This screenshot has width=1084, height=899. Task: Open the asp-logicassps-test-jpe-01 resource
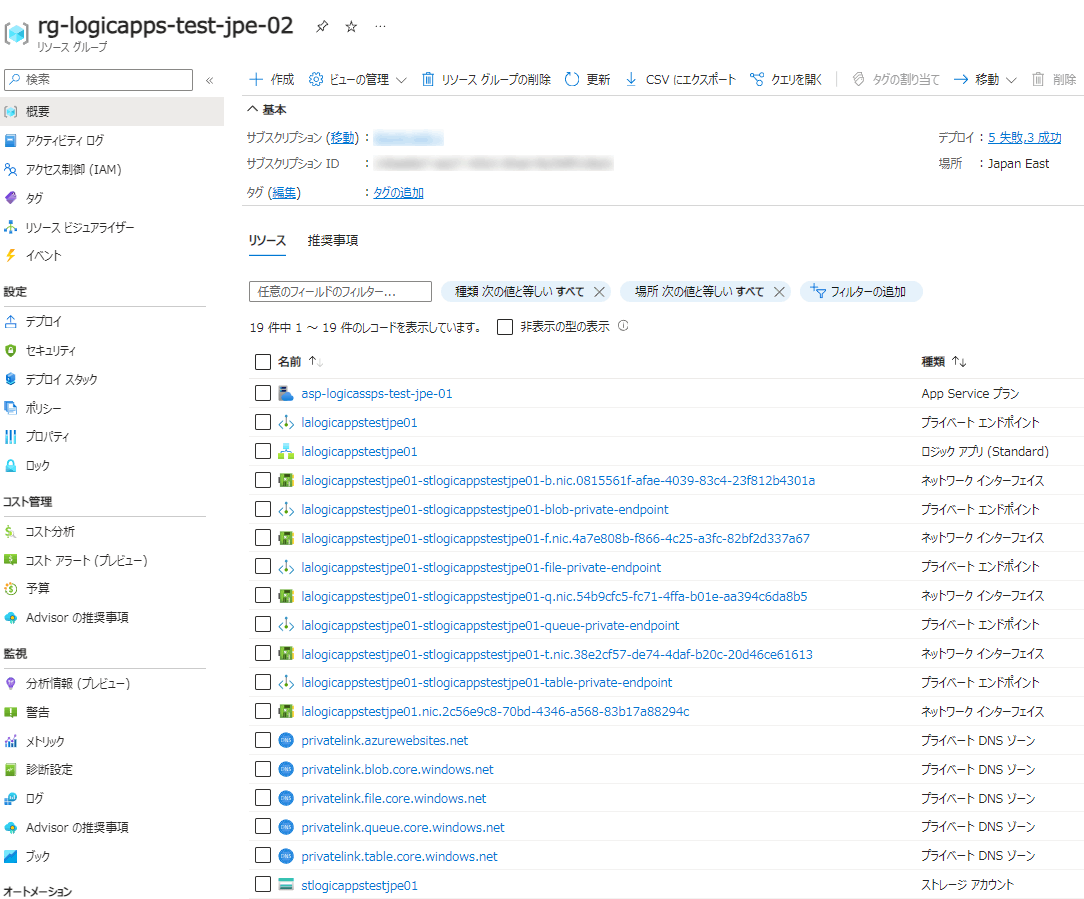coord(377,393)
